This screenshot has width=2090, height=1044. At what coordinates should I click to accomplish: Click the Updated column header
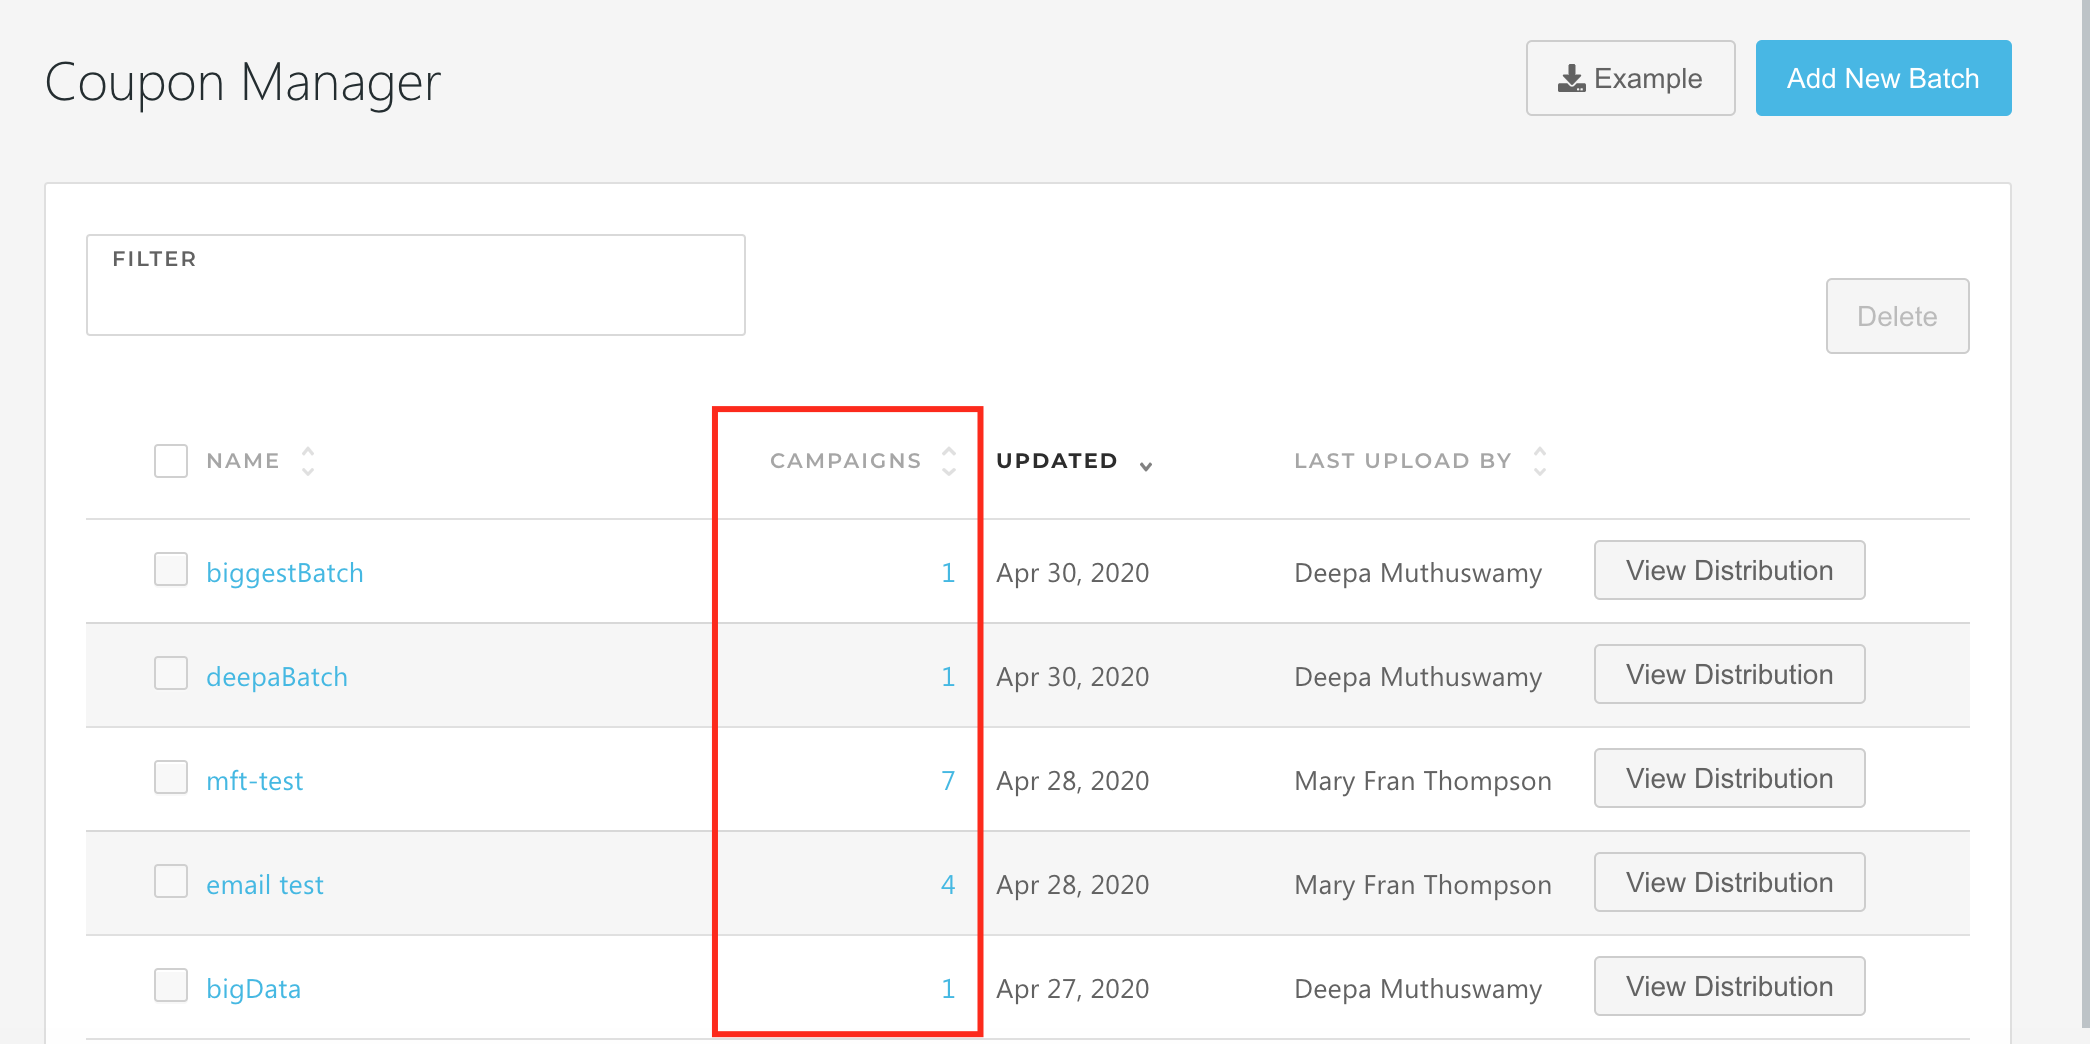[1056, 461]
